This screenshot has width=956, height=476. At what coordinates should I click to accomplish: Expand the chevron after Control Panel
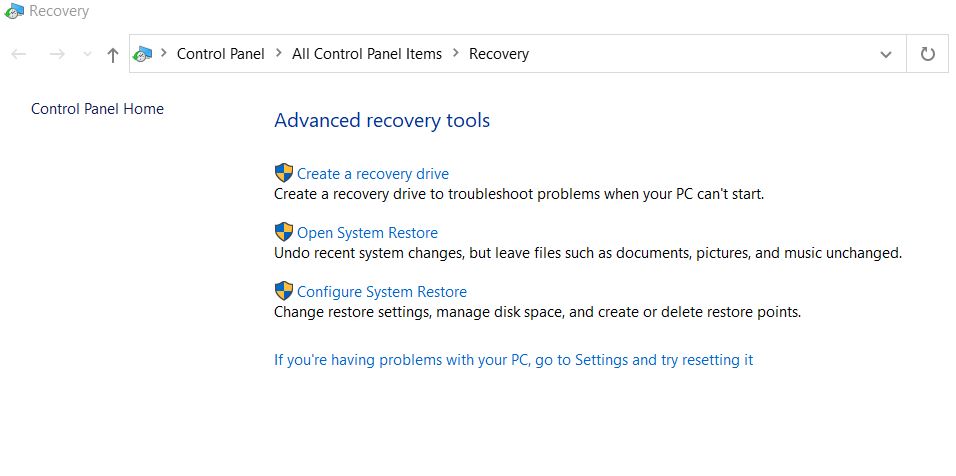[x=279, y=53]
